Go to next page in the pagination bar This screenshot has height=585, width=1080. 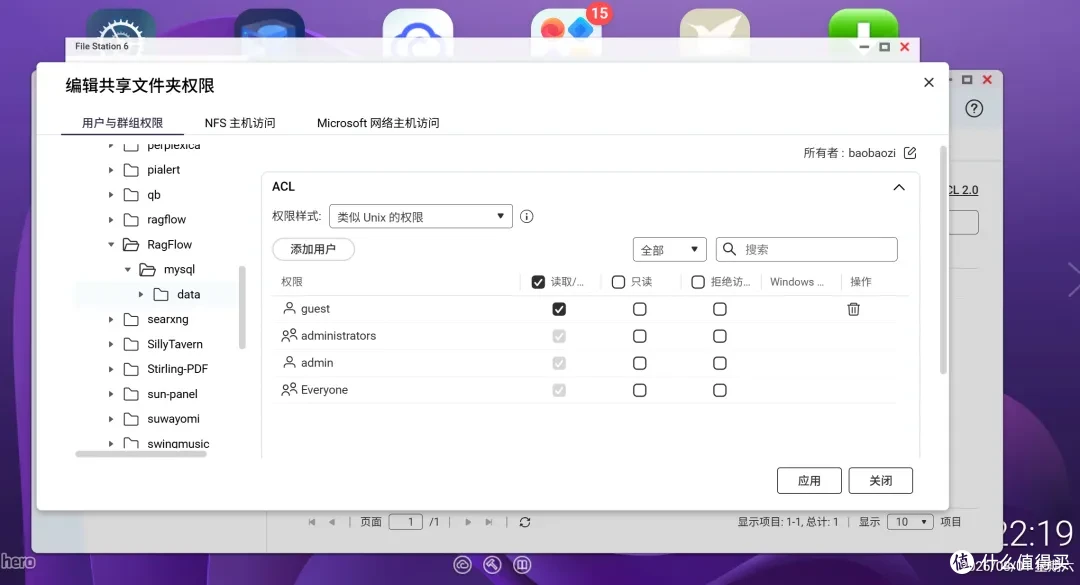pos(468,522)
